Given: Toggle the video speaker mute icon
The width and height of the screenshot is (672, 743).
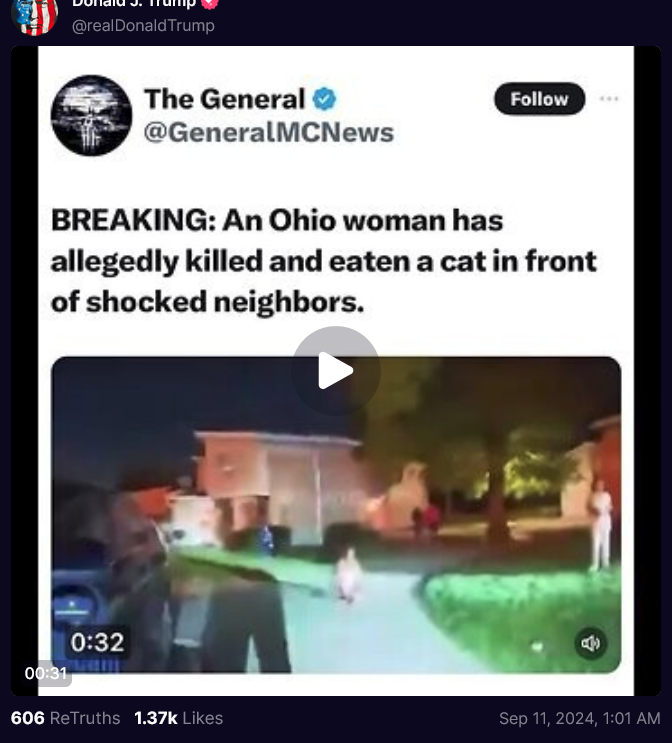Looking at the screenshot, I should click(x=590, y=643).
